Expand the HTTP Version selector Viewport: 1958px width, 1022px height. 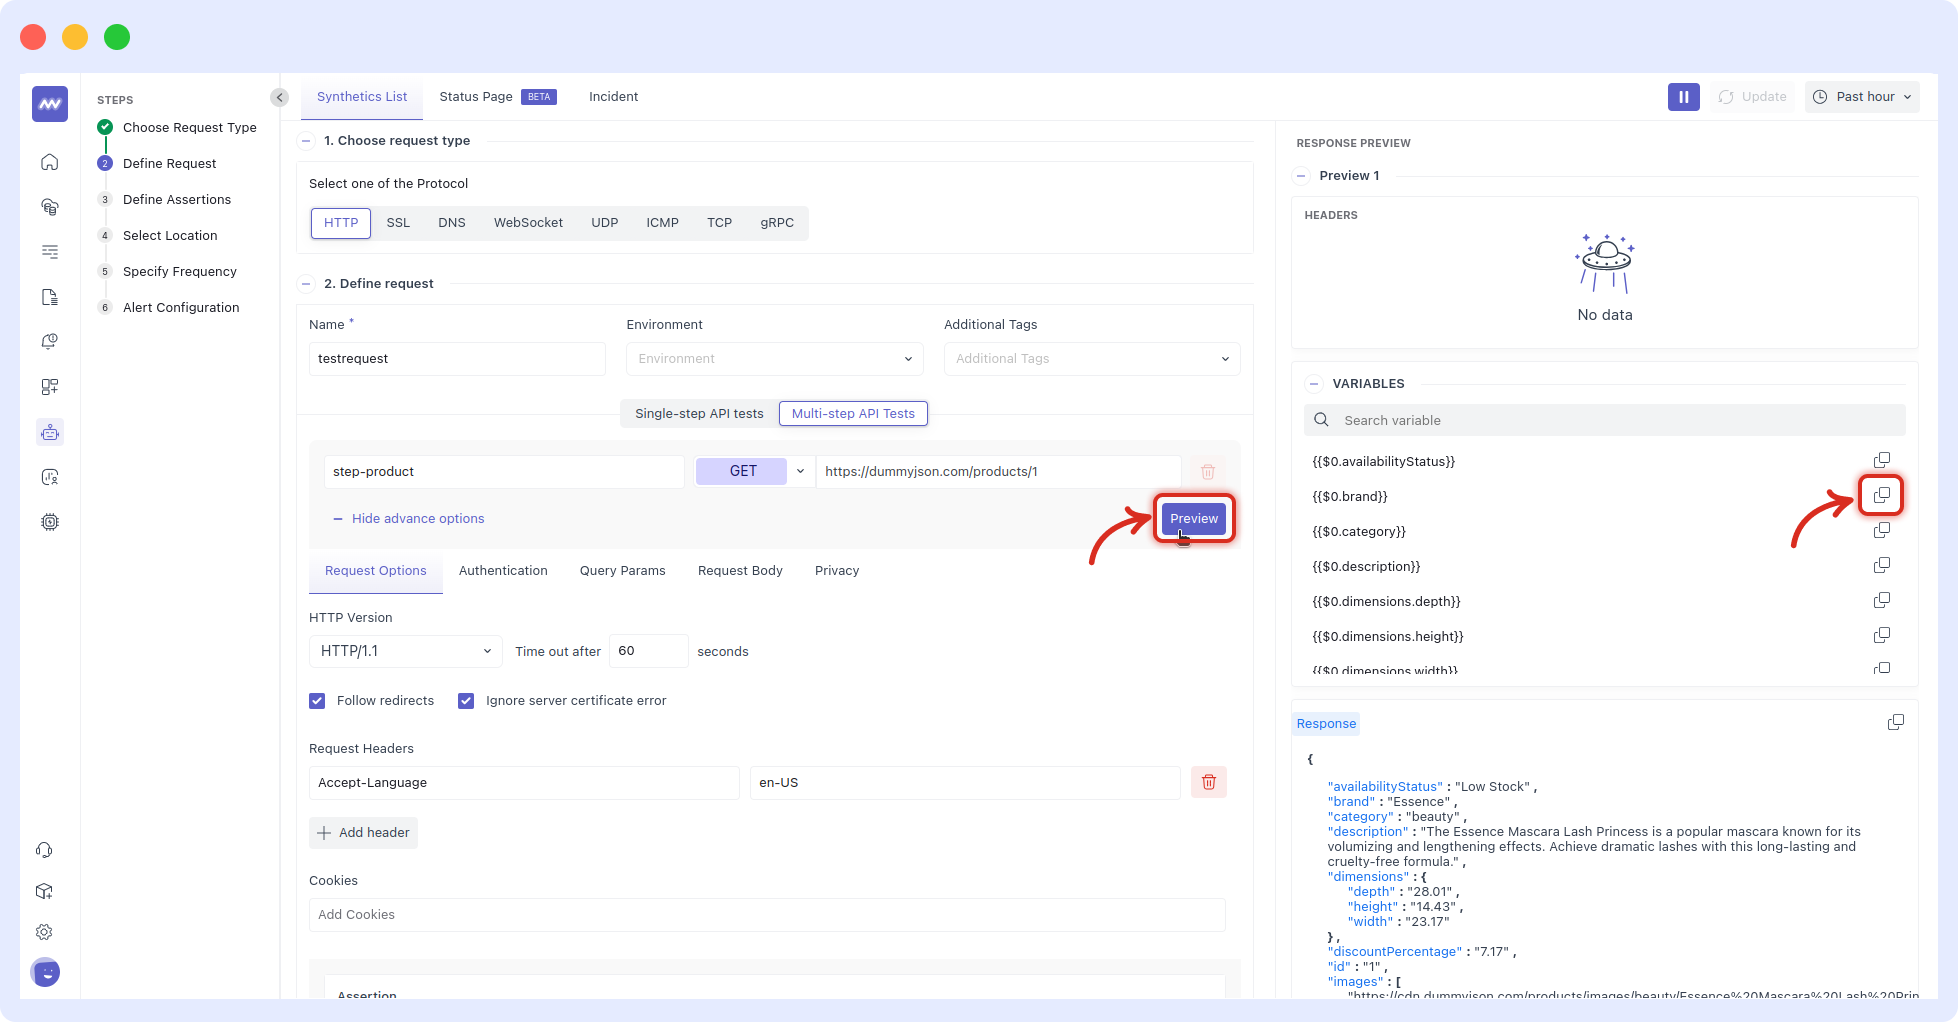point(404,651)
